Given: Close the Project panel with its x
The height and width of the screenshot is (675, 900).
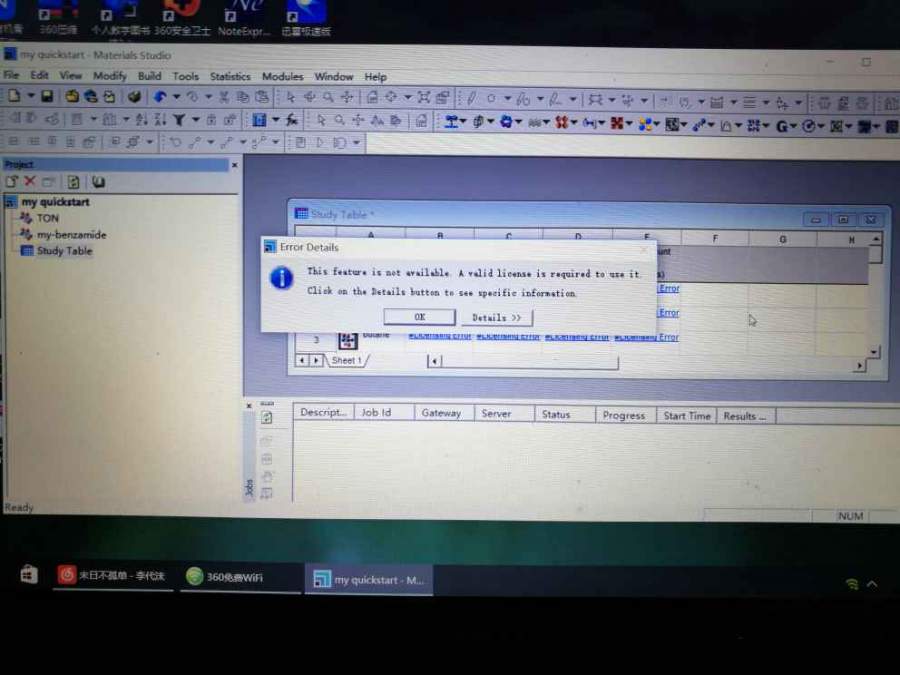Looking at the screenshot, I should click(x=234, y=165).
